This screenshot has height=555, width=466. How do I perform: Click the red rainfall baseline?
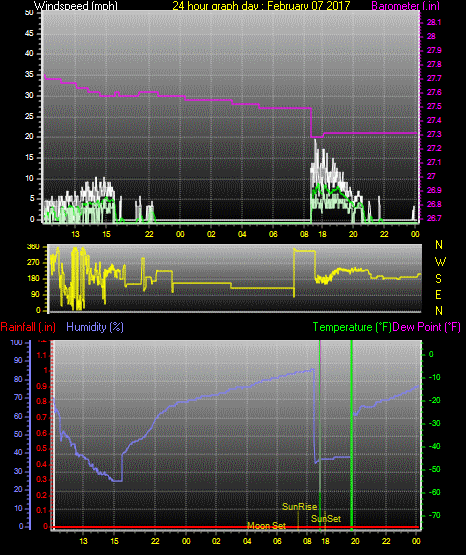click(236, 527)
